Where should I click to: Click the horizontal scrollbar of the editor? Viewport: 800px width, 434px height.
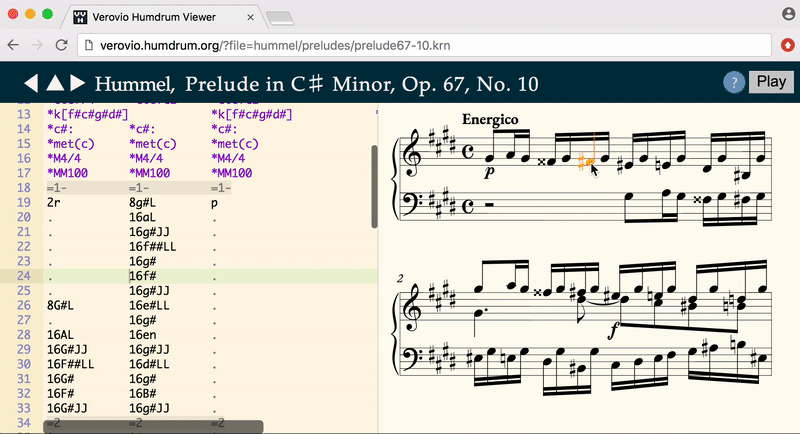click(153, 426)
